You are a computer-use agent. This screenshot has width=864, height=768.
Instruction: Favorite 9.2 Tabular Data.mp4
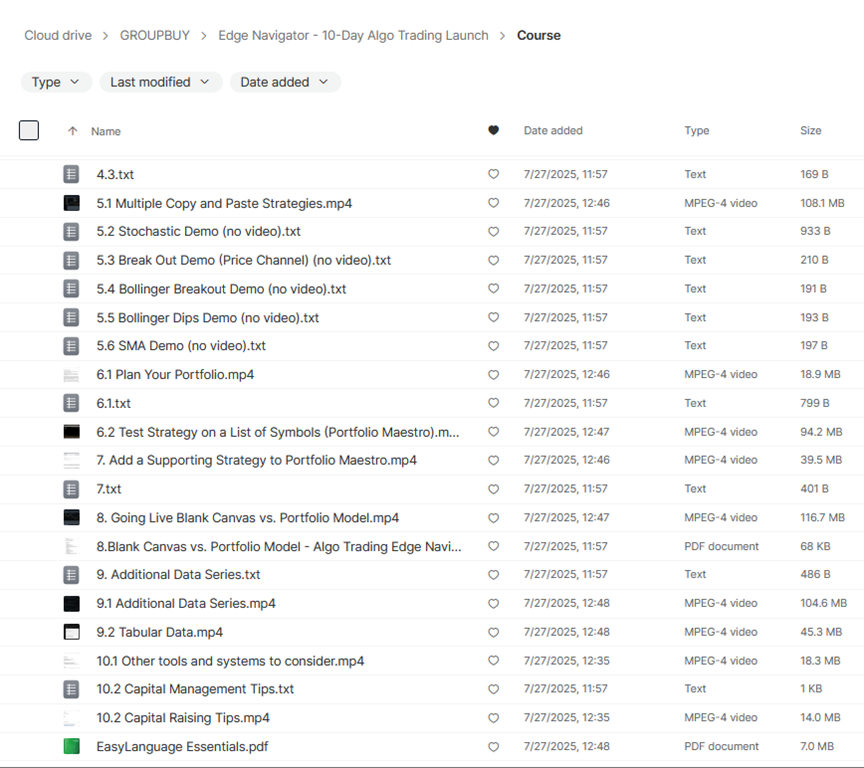tap(494, 632)
